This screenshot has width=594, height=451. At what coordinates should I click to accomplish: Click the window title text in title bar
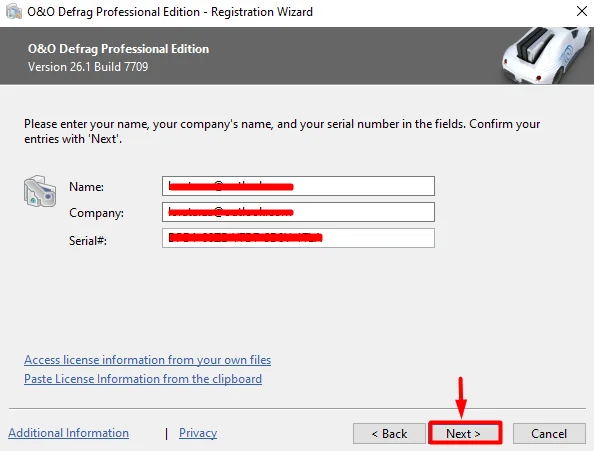click(170, 12)
